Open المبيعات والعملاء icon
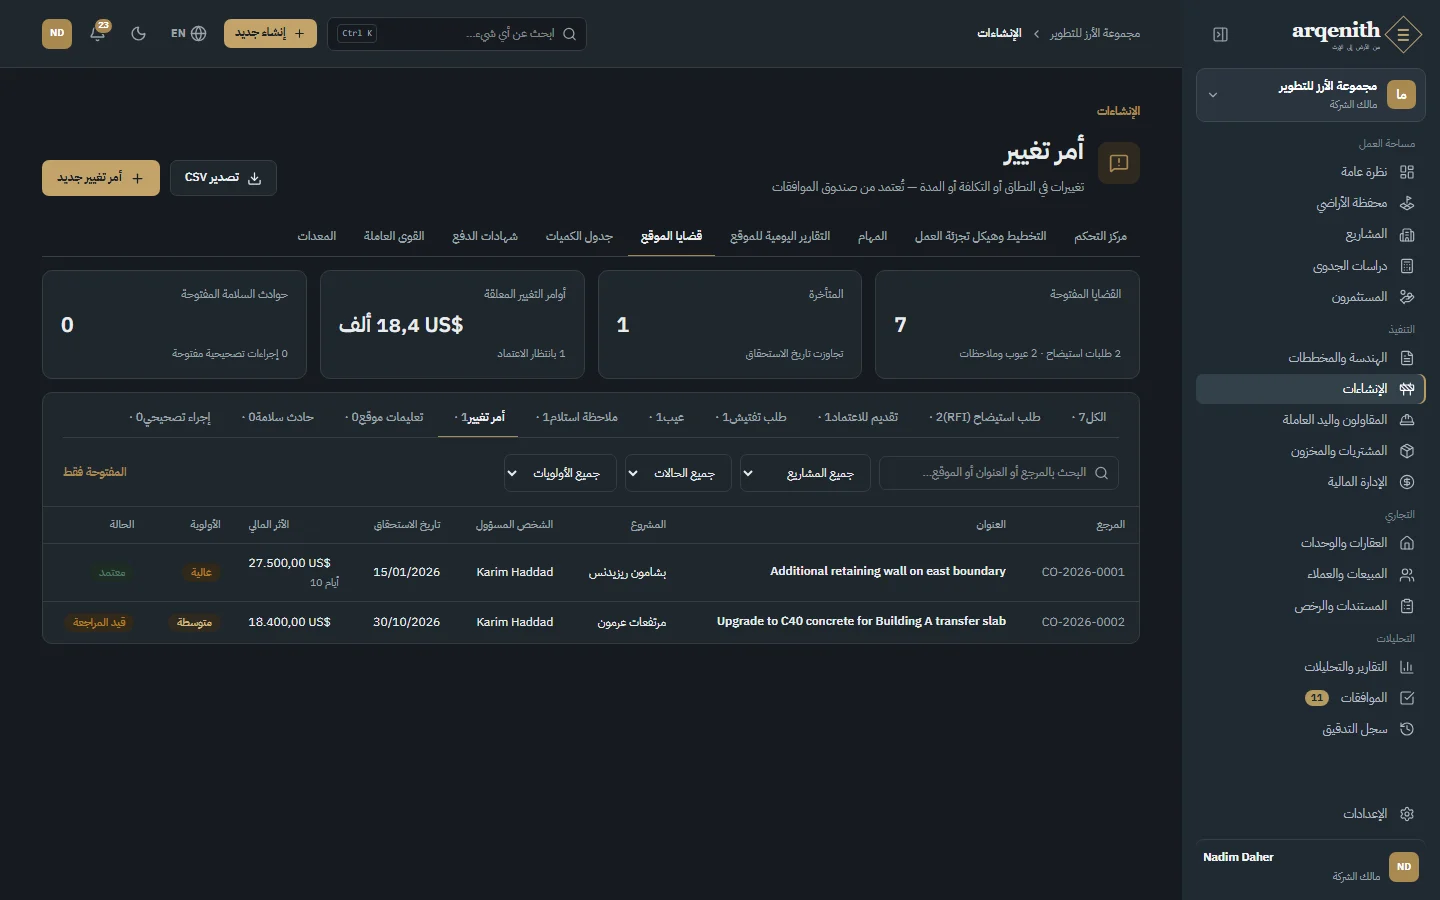Screen dimensions: 1440x900 (x=1407, y=574)
